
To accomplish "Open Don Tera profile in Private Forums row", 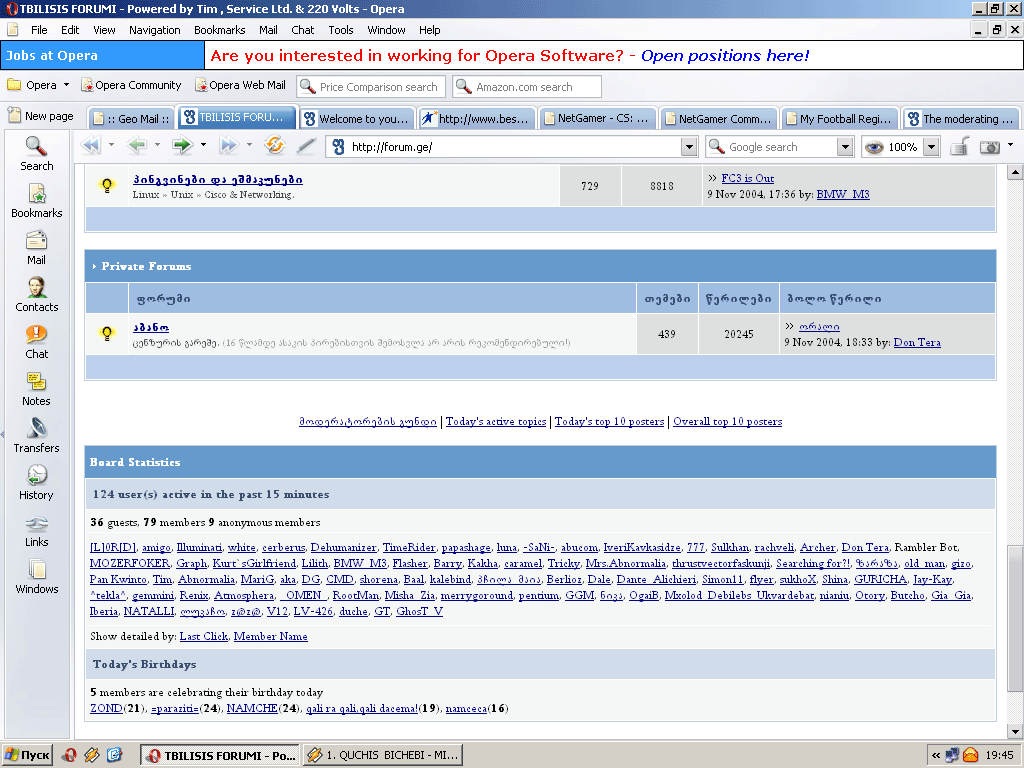I will (917, 342).
